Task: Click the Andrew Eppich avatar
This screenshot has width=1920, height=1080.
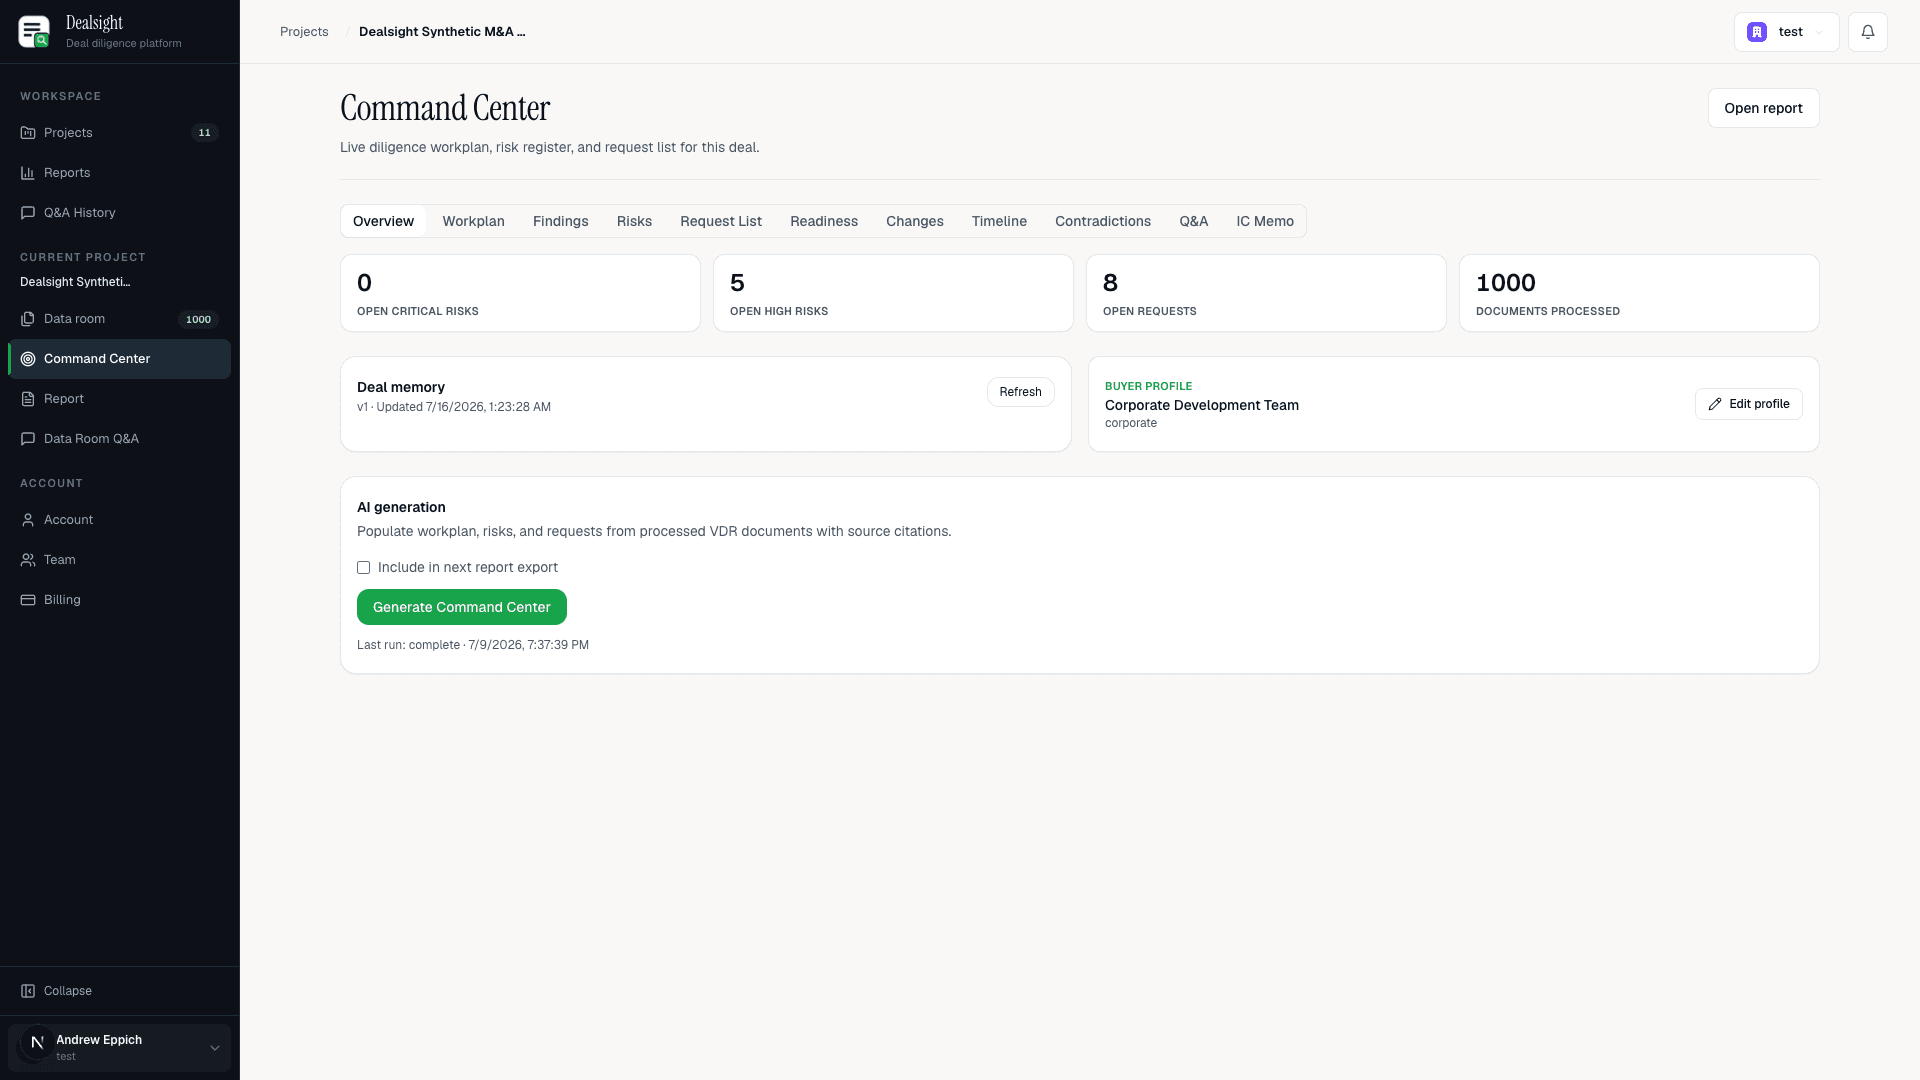Action: [x=37, y=1043]
